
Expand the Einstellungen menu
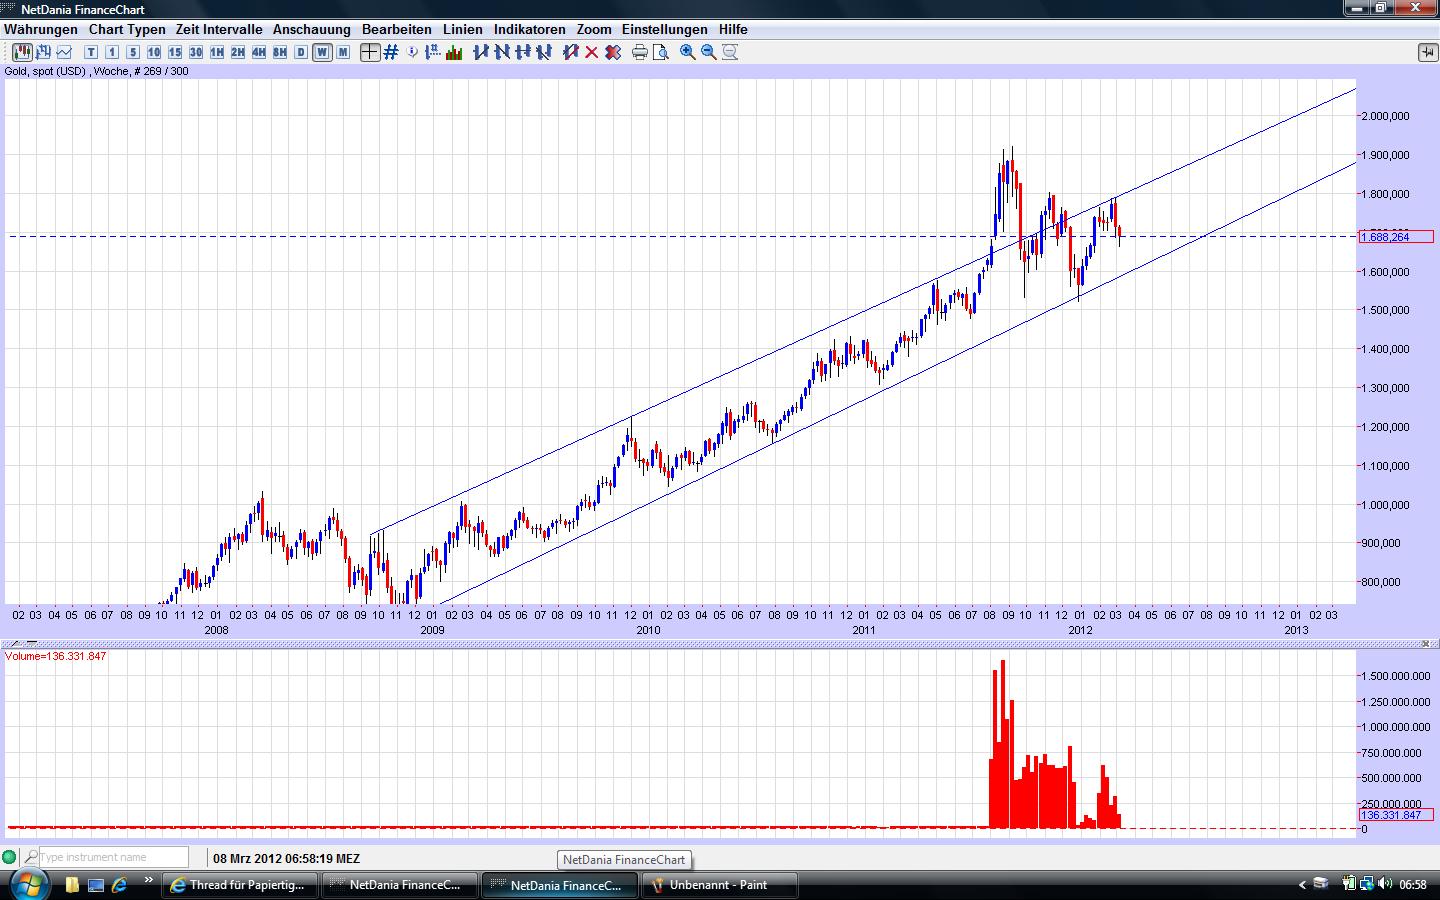pyautogui.click(x=664, y=29)
